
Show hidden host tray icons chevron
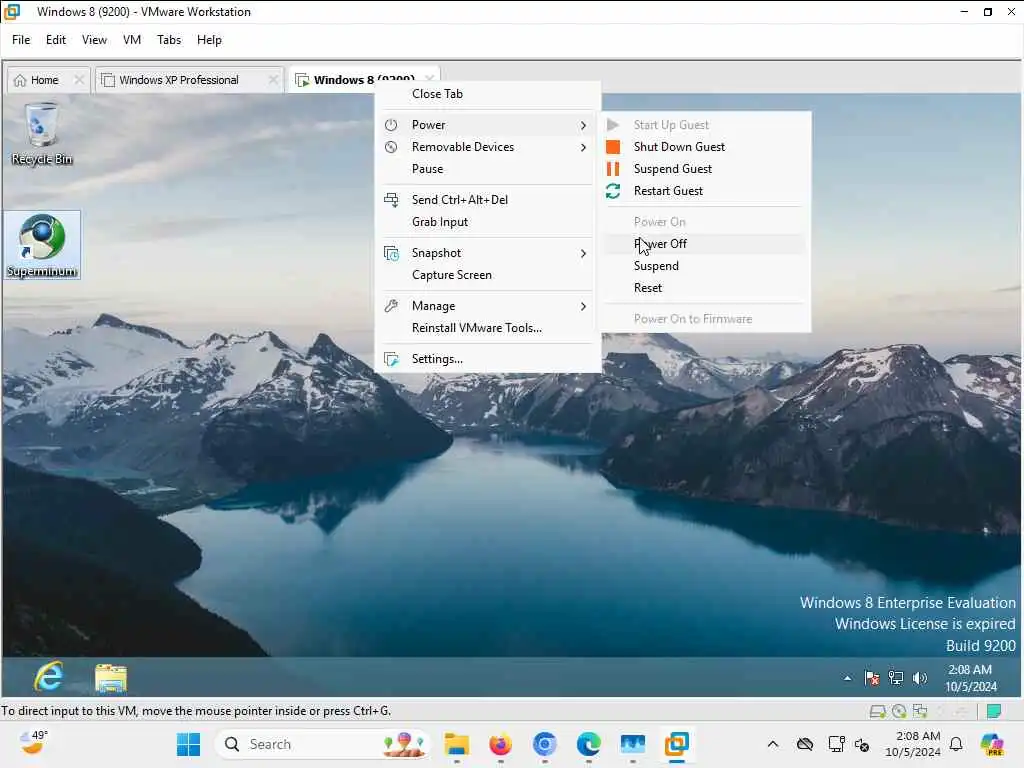tap(773, 744)
